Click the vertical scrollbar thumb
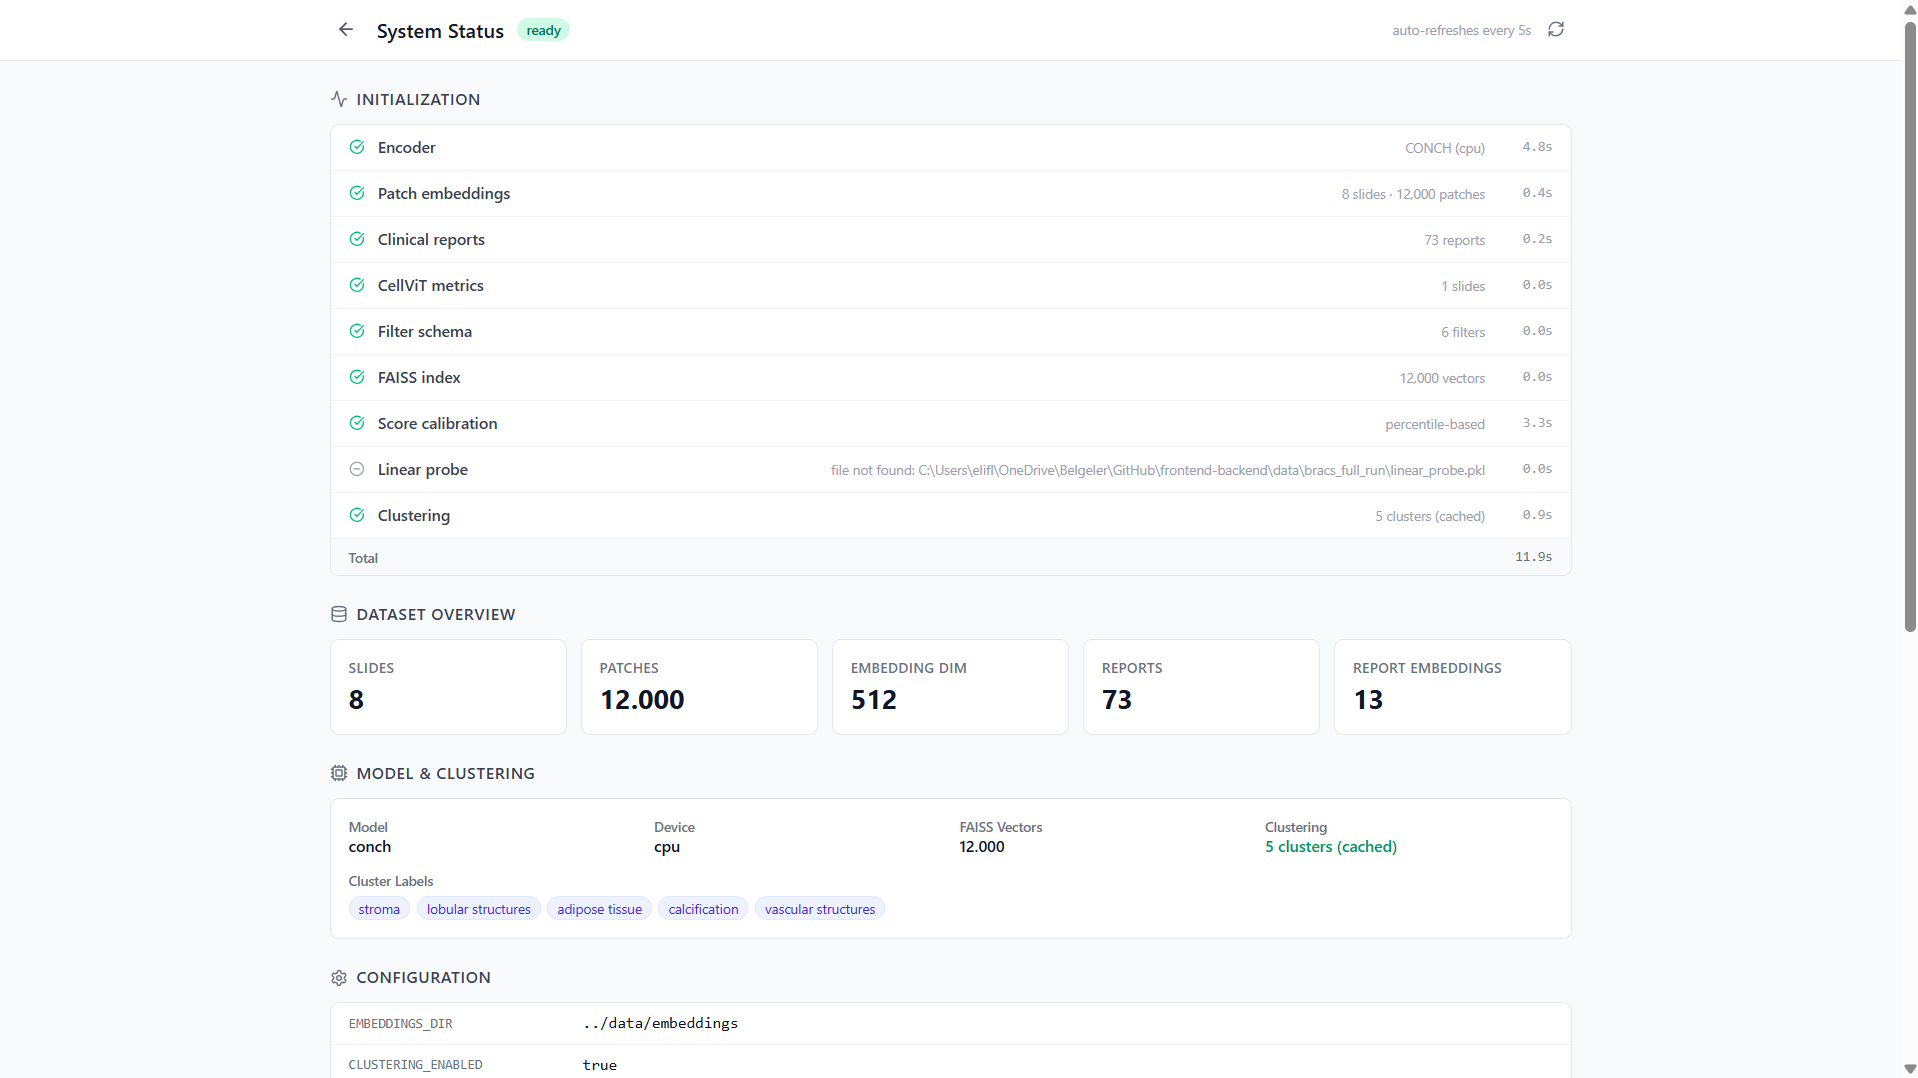Screen dimensions: 1918x1078 point(1910,325)
